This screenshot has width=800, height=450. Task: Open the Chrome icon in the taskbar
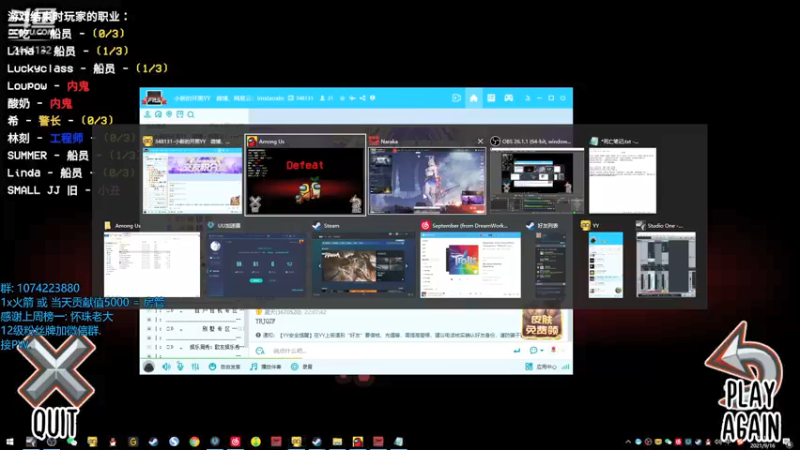pyautogui.click(x=194, y=441)
